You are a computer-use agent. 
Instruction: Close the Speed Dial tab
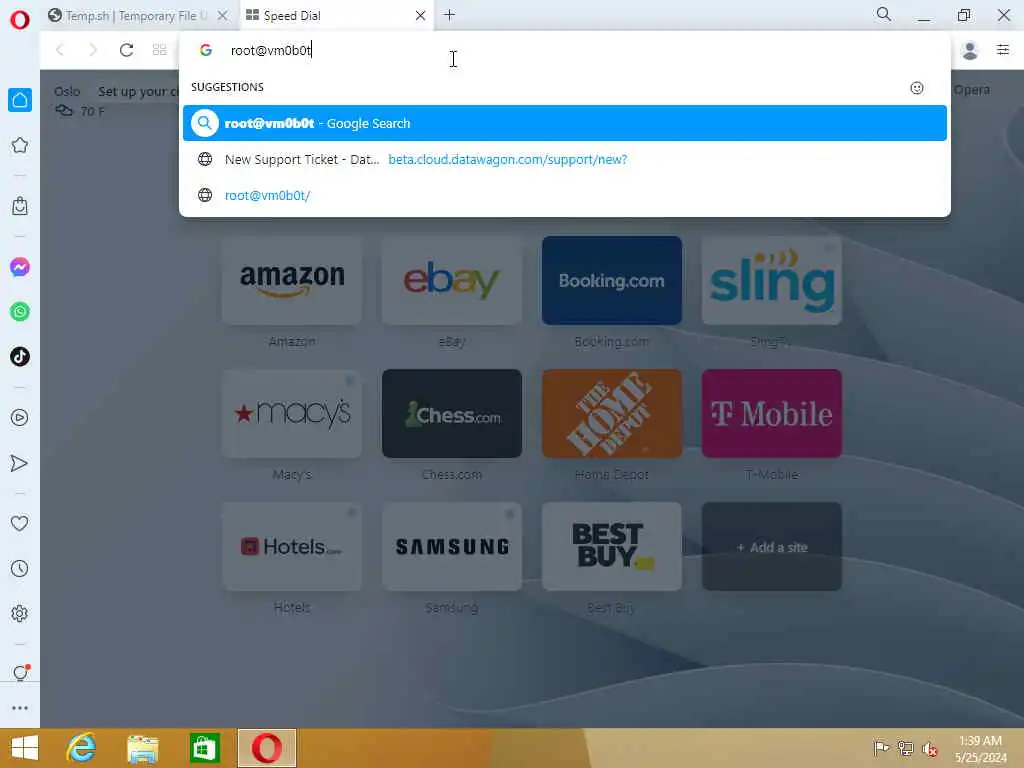tap(421, 16)
